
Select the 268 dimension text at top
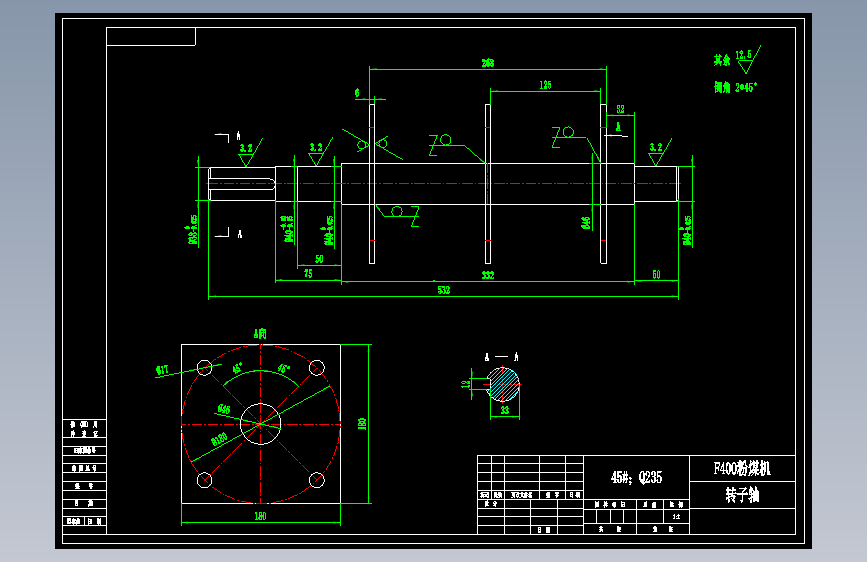pyautogui.click(x=488, y=63)
